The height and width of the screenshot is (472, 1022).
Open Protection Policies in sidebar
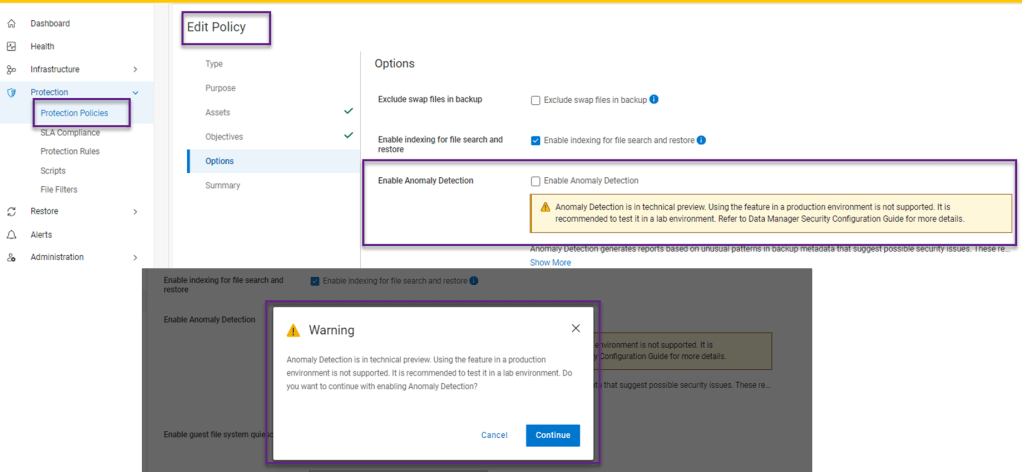[x=74, y=113]
